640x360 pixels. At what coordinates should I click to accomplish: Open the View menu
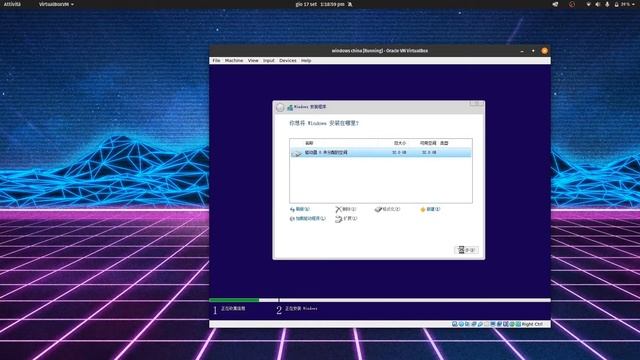point(253,60)
